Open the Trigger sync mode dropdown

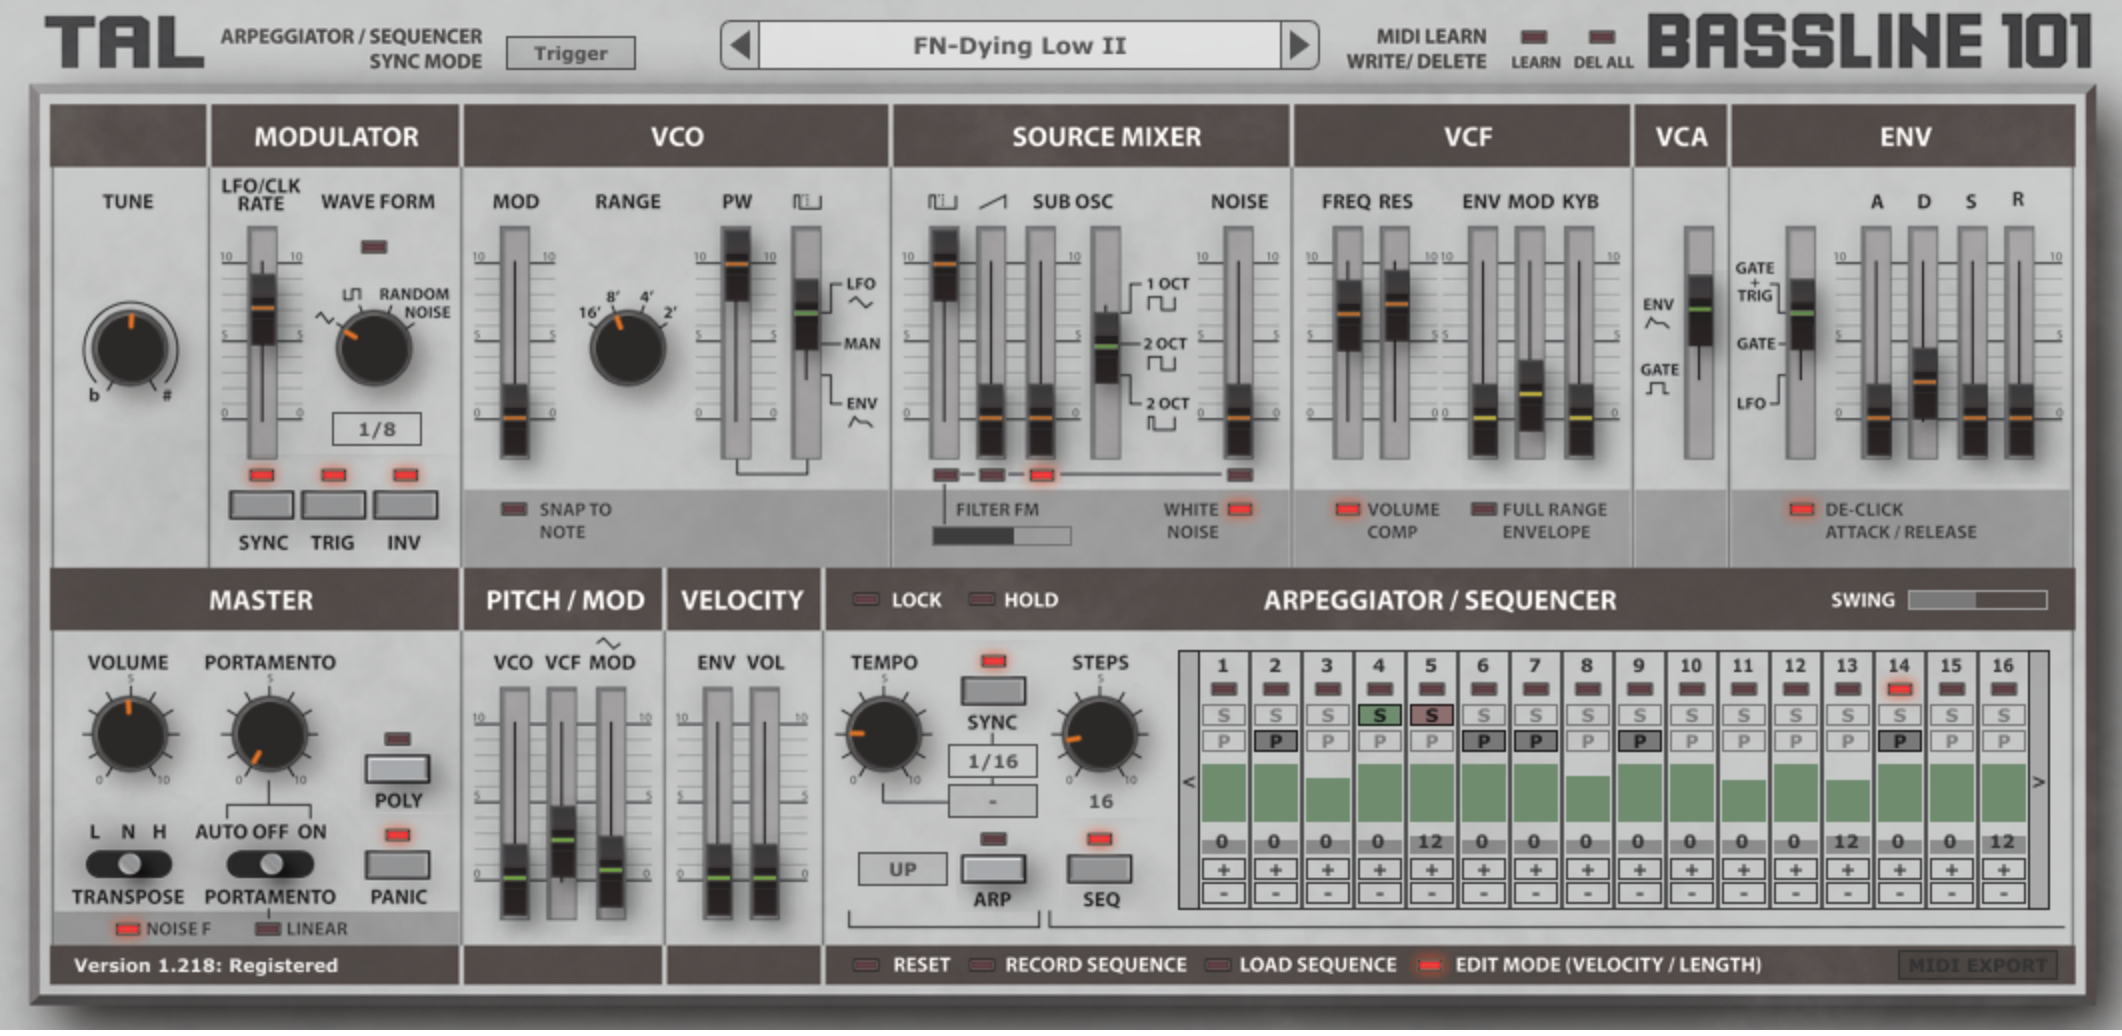pos(570,53)
